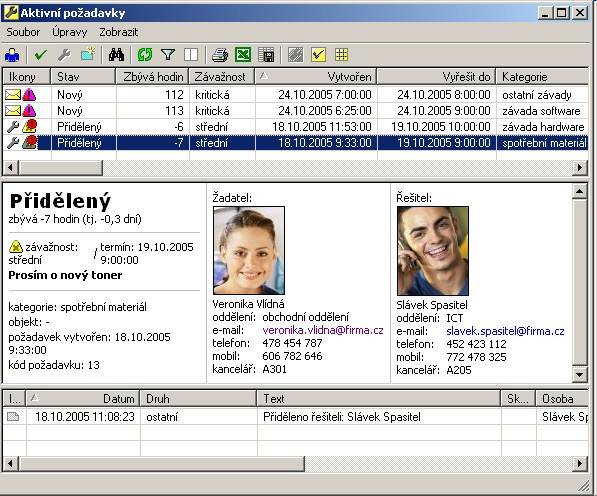The height and width of the screenshot is (496, 597).
Task: Open slavek.spasitel@firma.cz email link
Action: (x=505, y=331)
